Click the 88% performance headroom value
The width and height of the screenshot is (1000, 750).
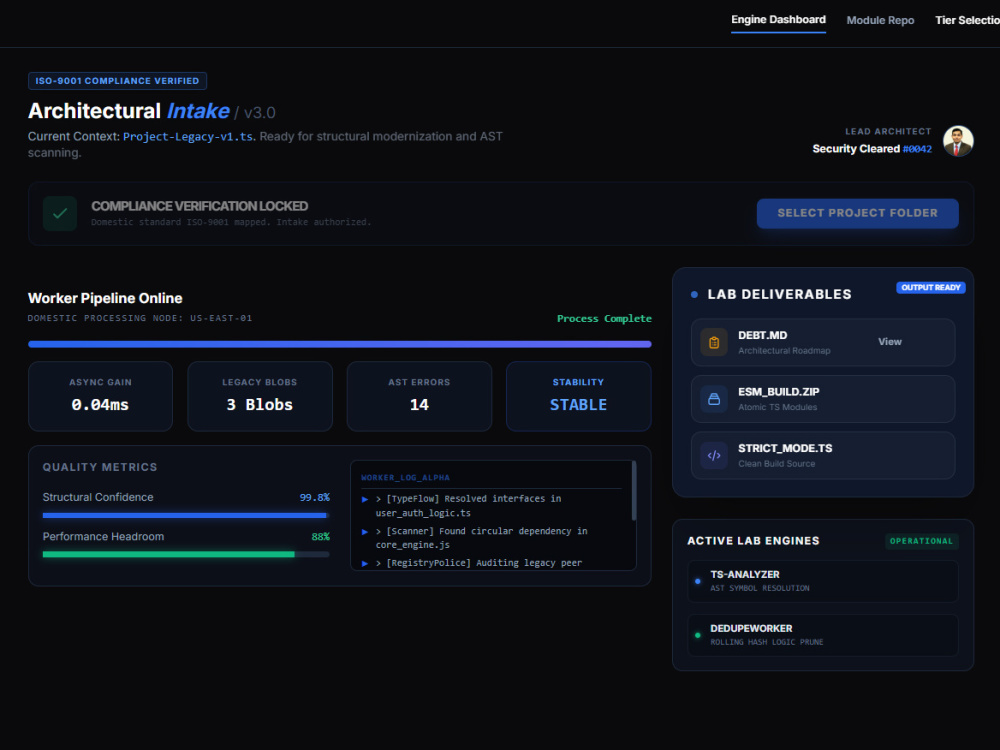click(x=320, y=537)
